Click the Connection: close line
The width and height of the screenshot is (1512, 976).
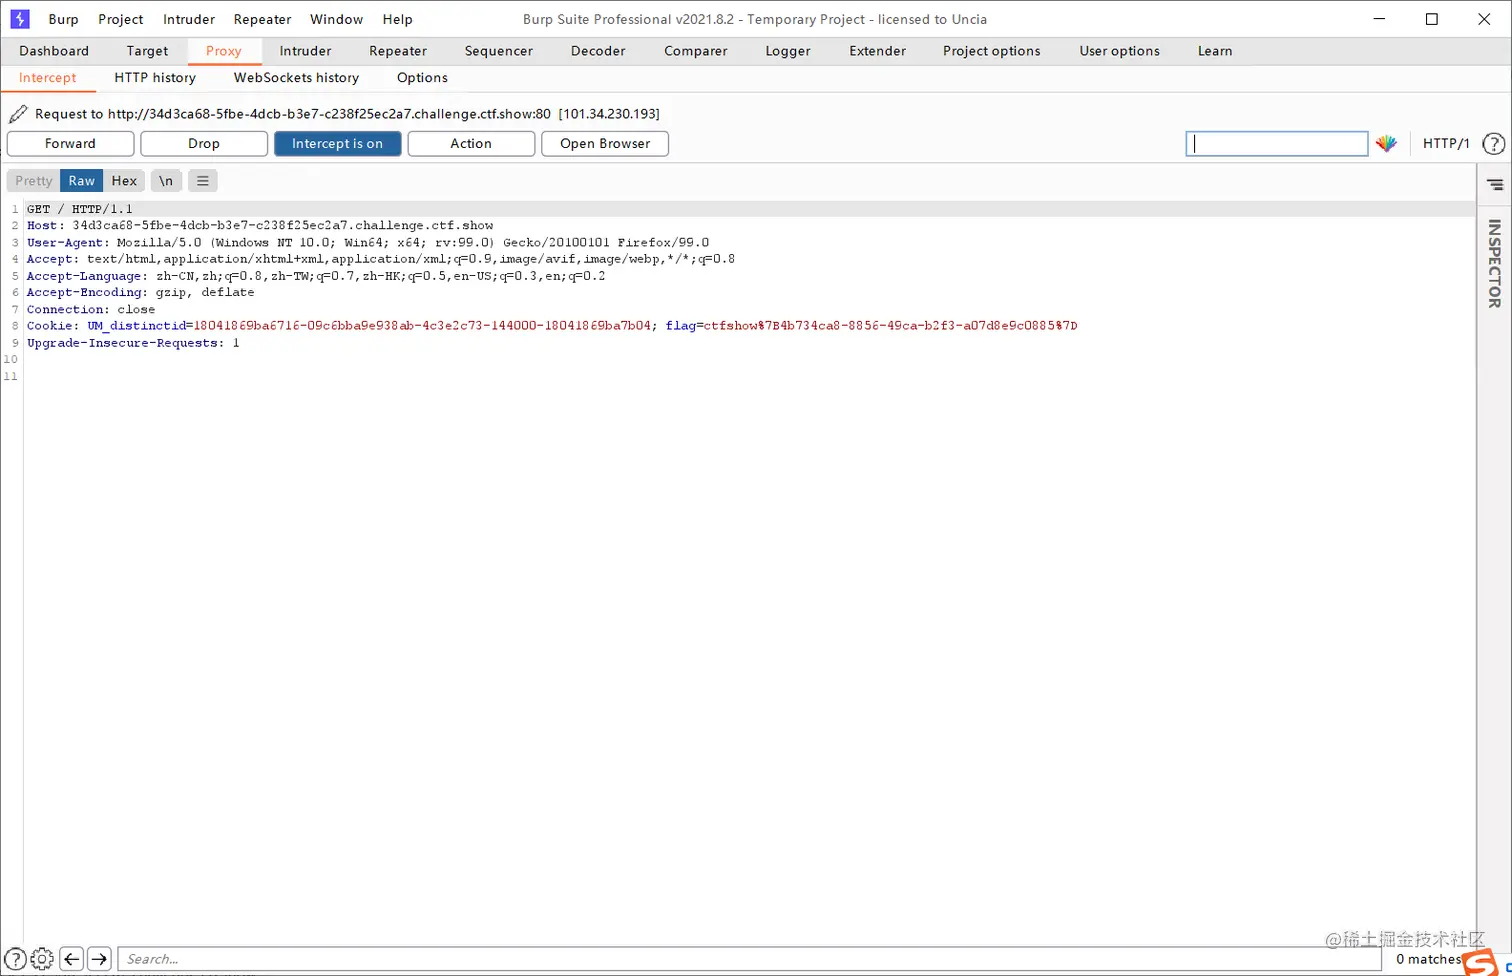click(91, 310)
